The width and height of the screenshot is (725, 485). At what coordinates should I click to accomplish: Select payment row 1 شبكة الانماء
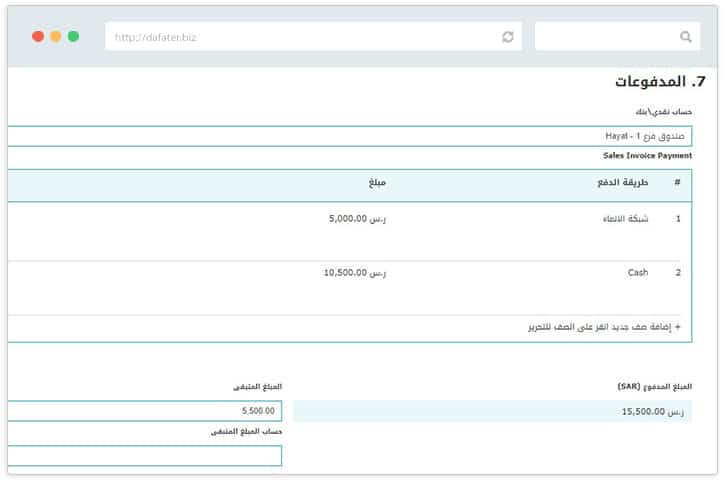pos(622,219)
